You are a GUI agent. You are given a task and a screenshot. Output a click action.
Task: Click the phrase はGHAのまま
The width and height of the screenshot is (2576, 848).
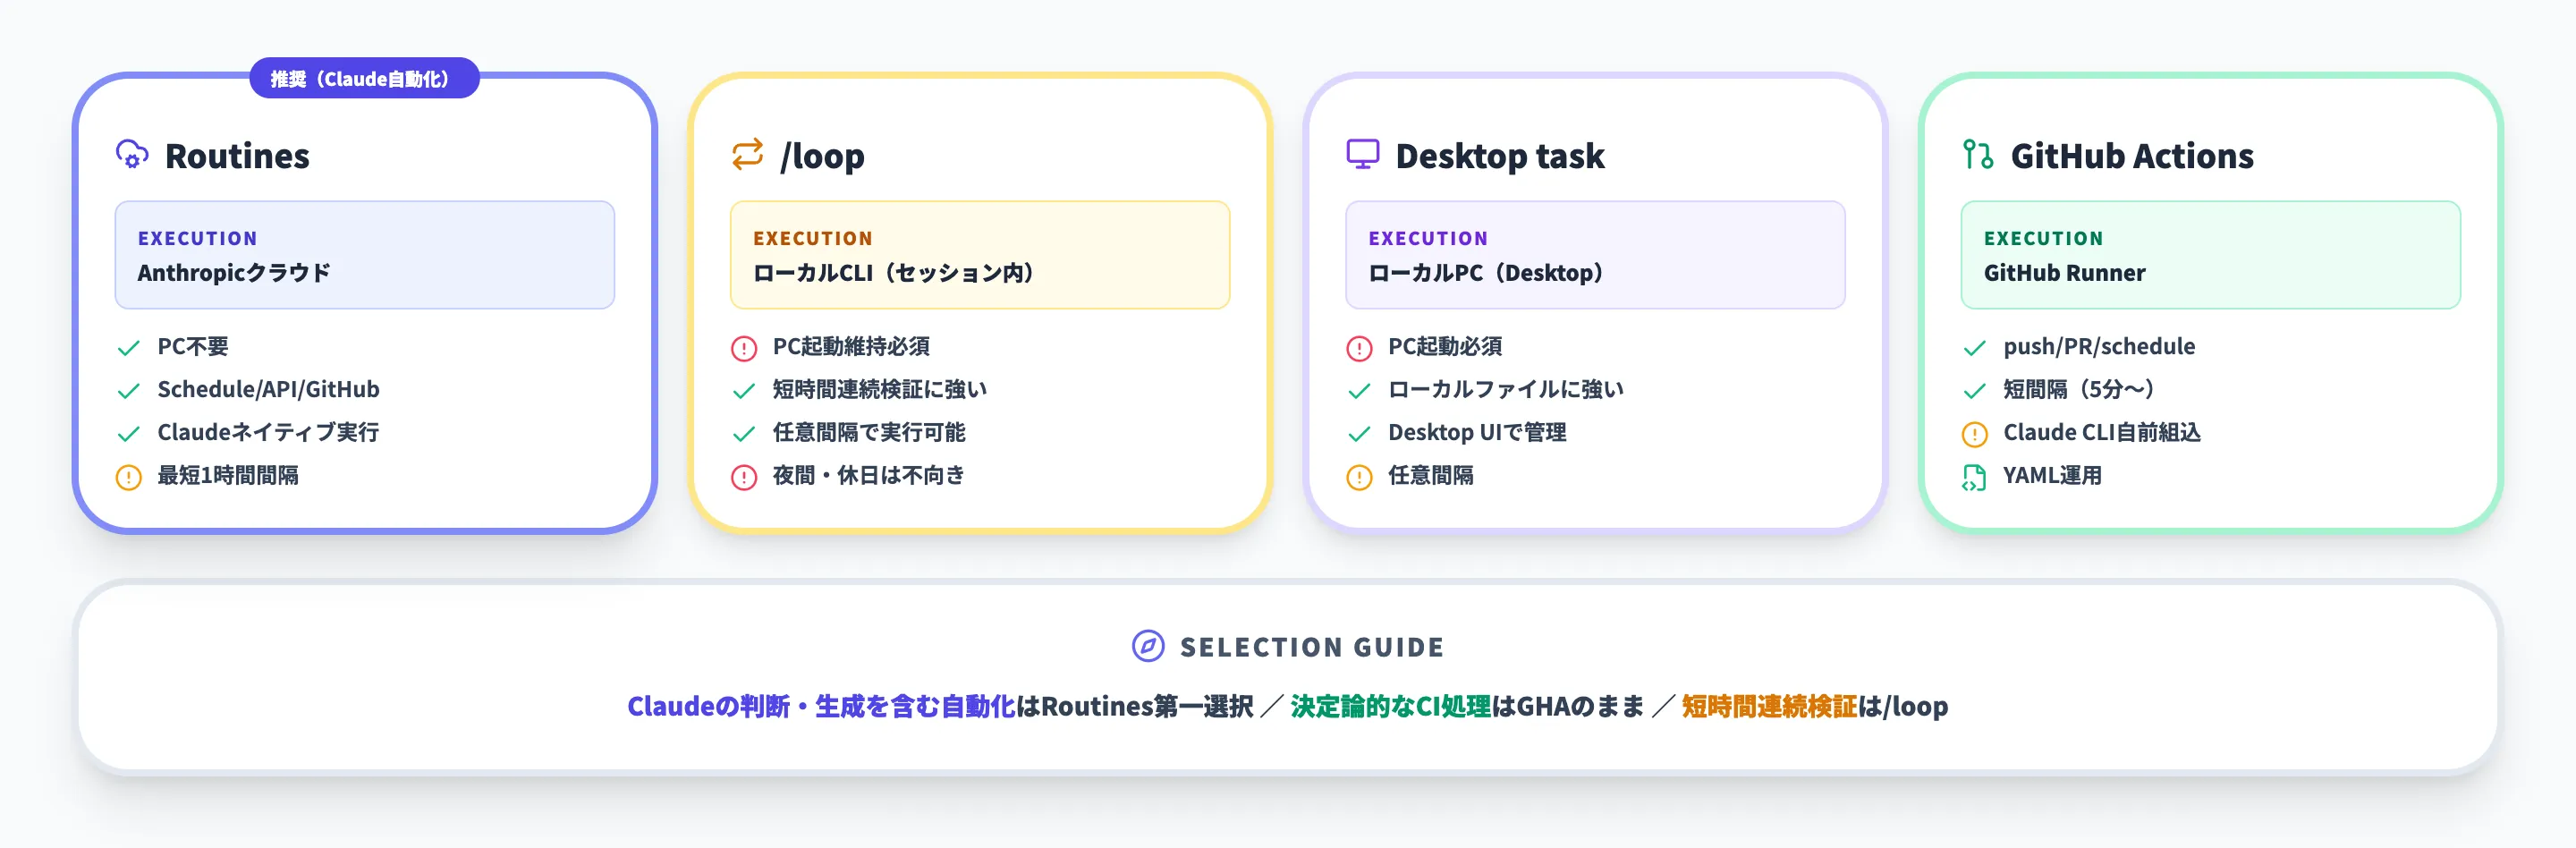pos(1569,707)
